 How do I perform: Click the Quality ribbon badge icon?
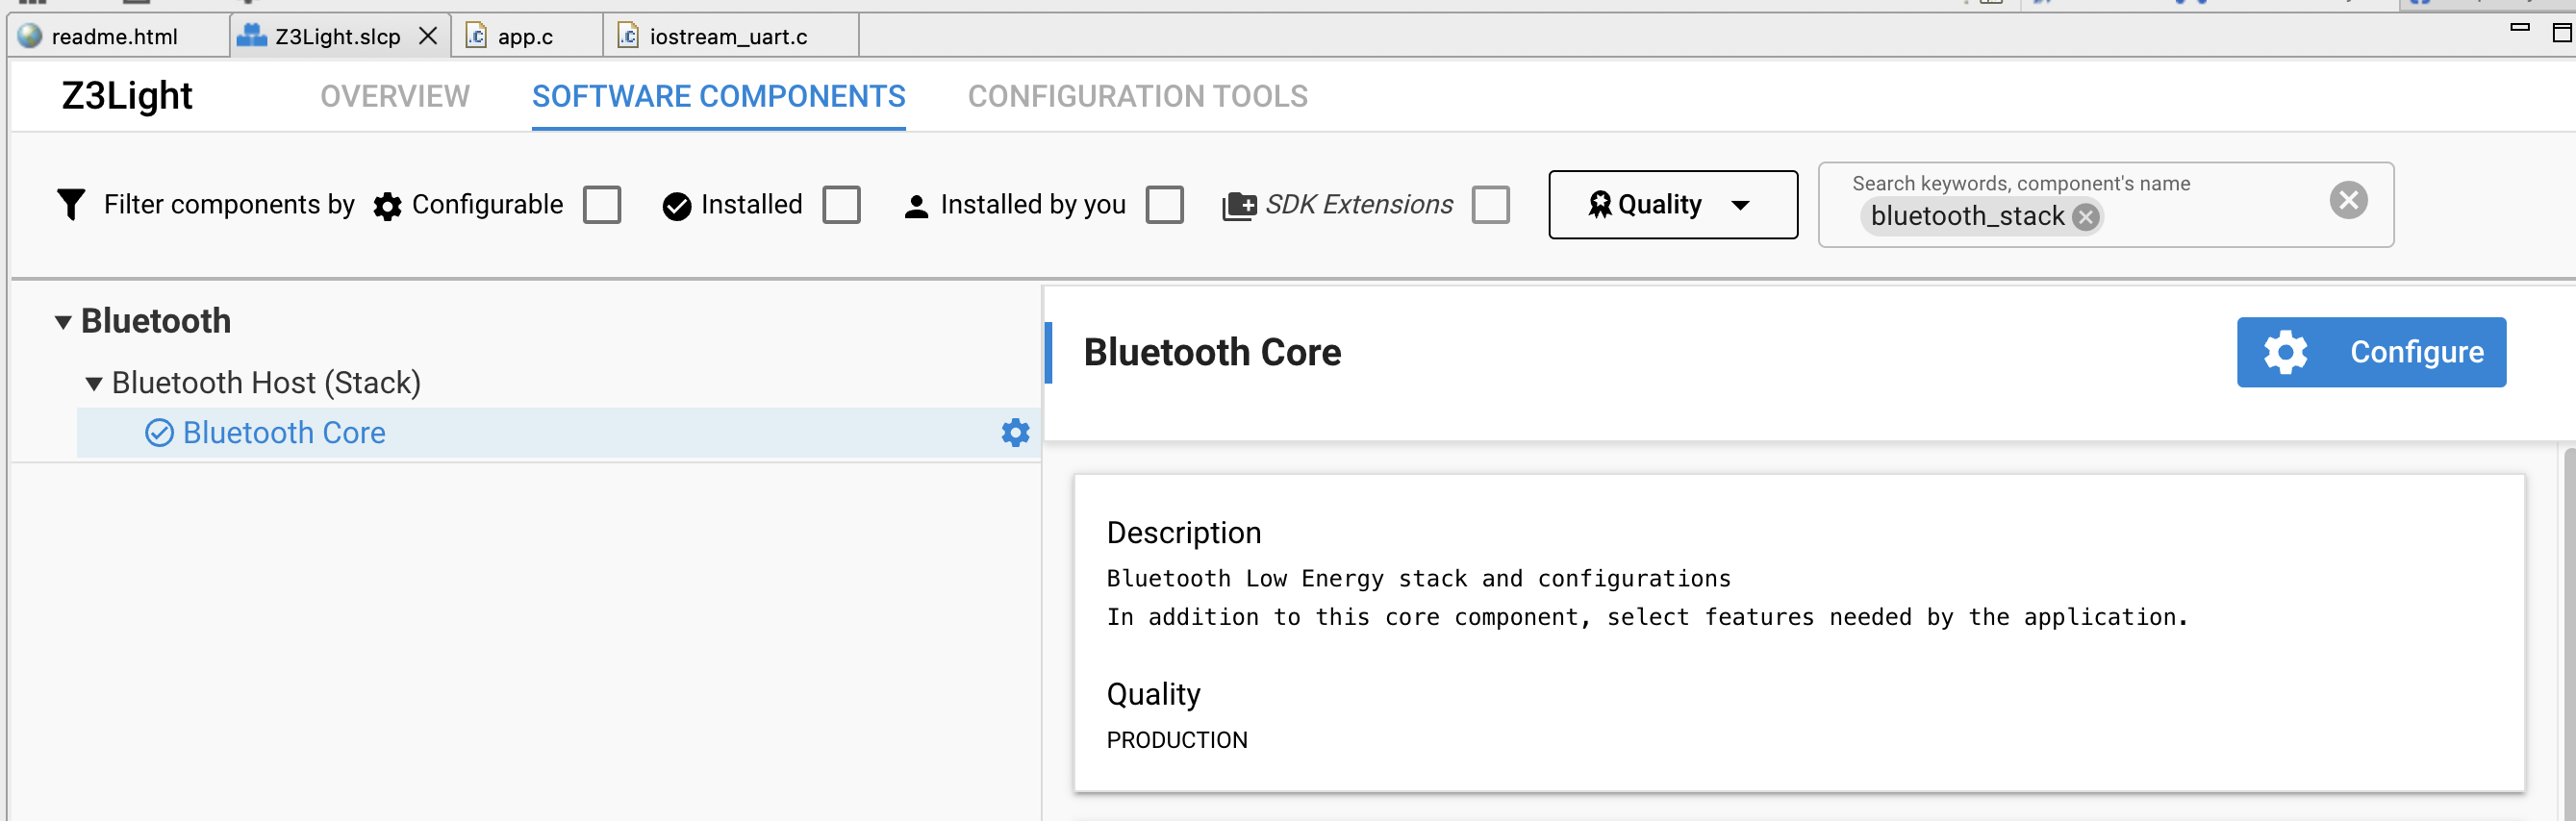(1600, 205)
